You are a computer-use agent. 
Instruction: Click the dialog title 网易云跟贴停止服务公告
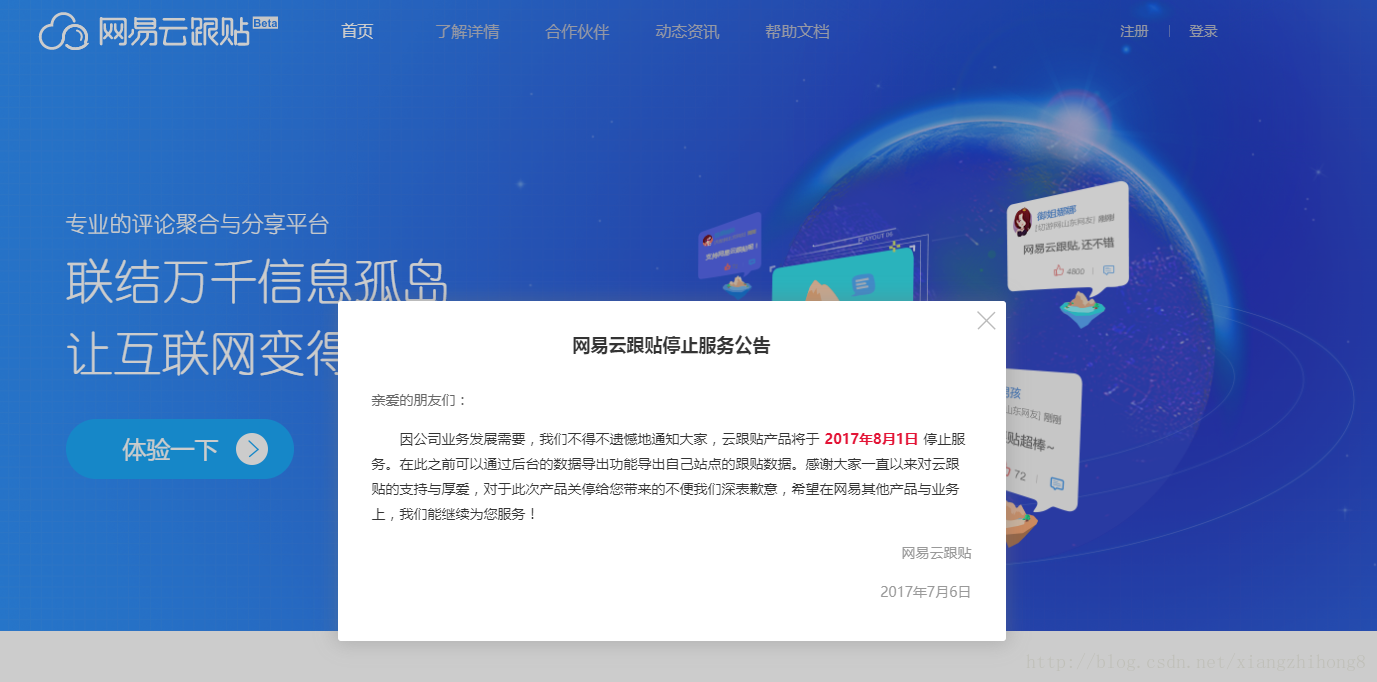pyautogui.click(x=671, y=346)
